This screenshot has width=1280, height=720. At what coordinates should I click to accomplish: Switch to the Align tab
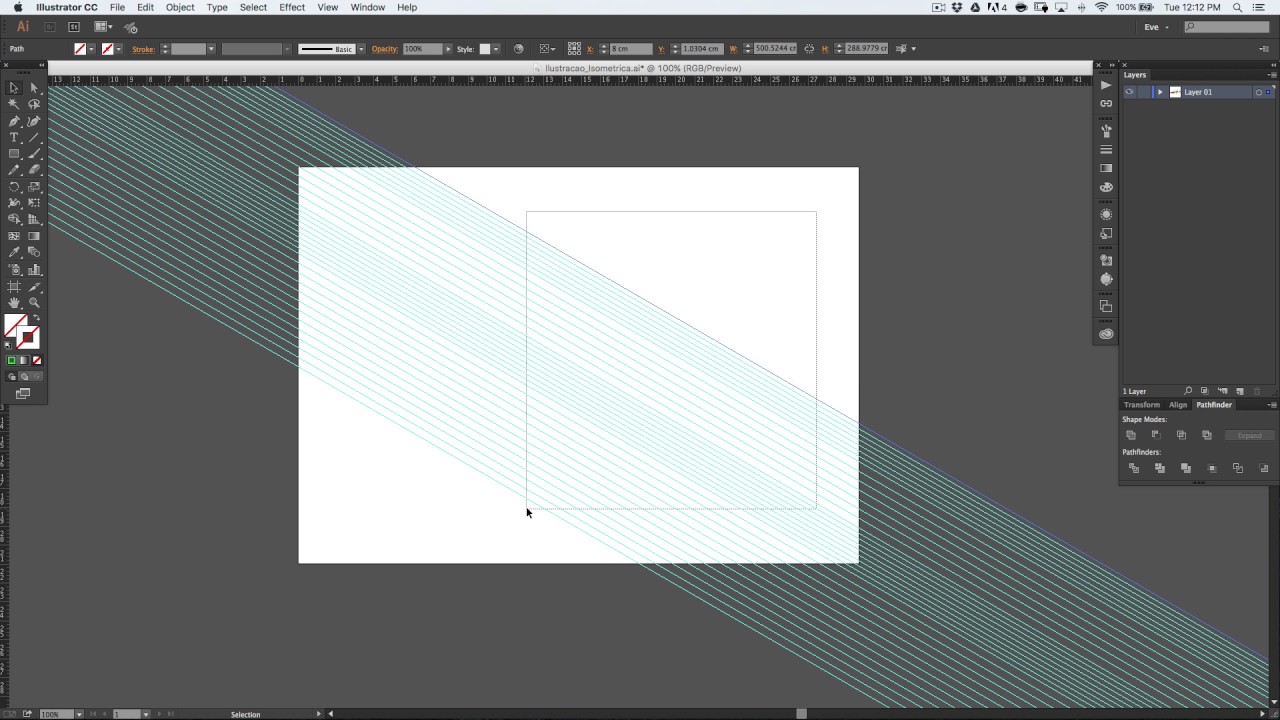(x=1178, y=405)
